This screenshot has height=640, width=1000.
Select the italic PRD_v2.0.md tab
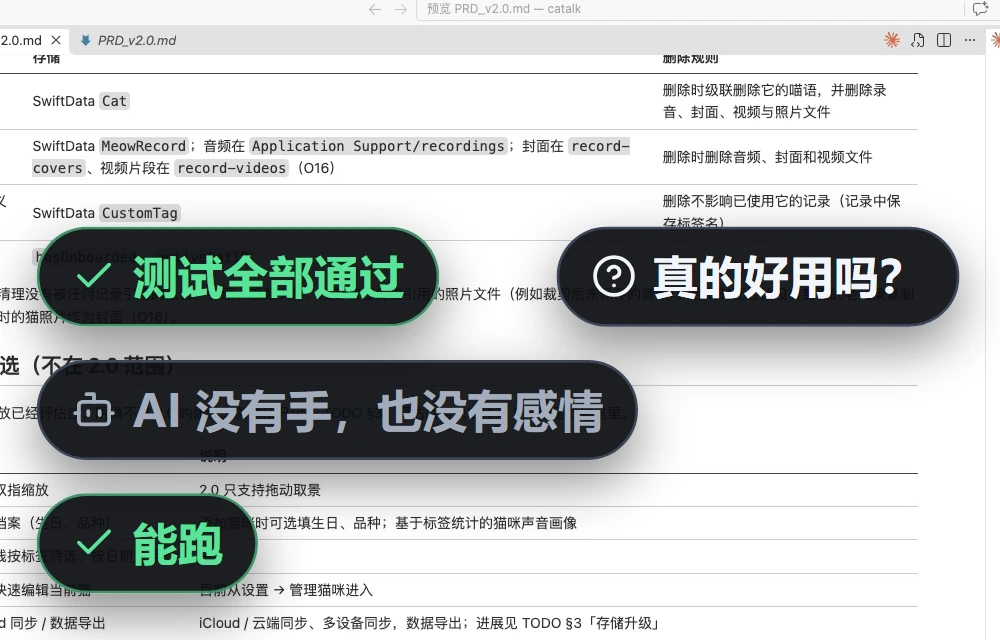136,40
